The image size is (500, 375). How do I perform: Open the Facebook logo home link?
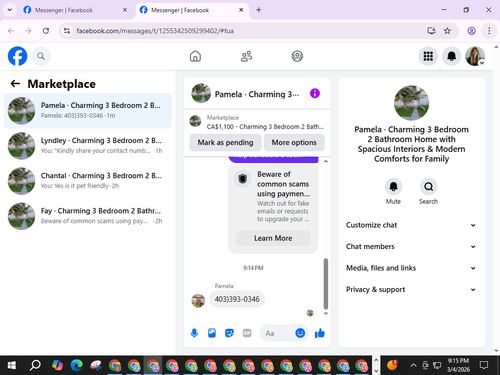pos(17,56)
